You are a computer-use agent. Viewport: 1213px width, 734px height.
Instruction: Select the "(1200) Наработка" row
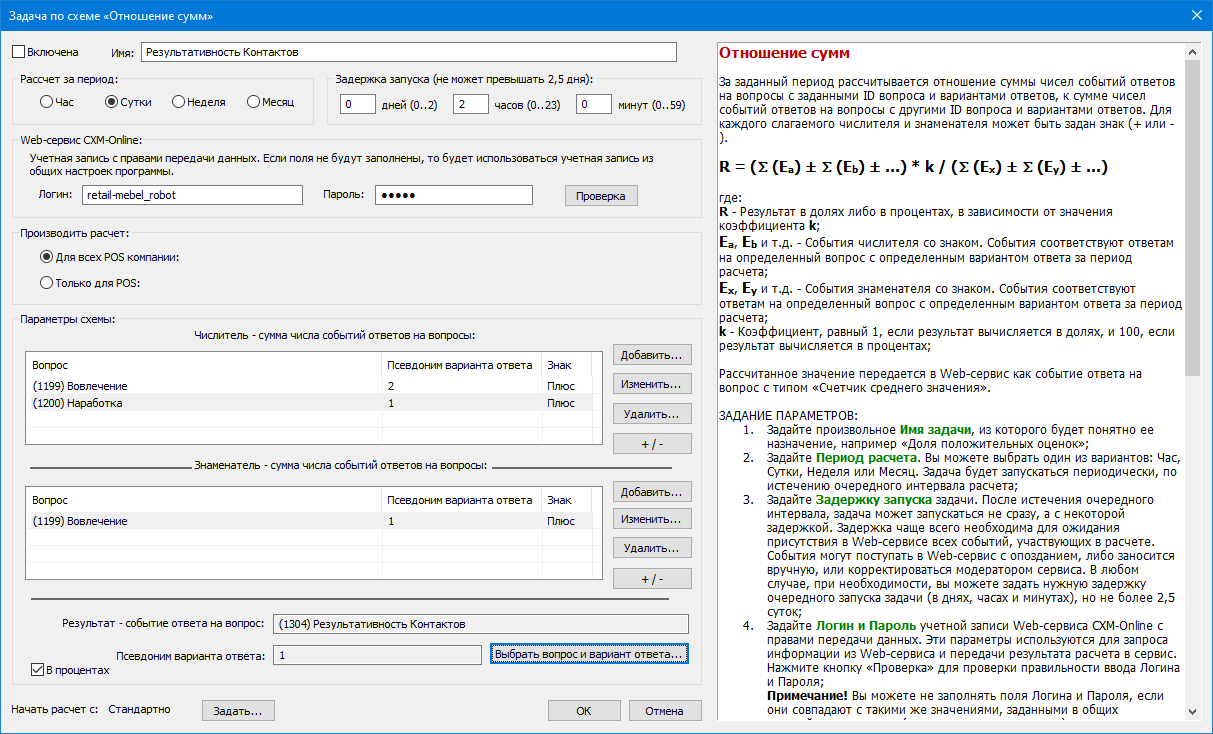[200, 403]
